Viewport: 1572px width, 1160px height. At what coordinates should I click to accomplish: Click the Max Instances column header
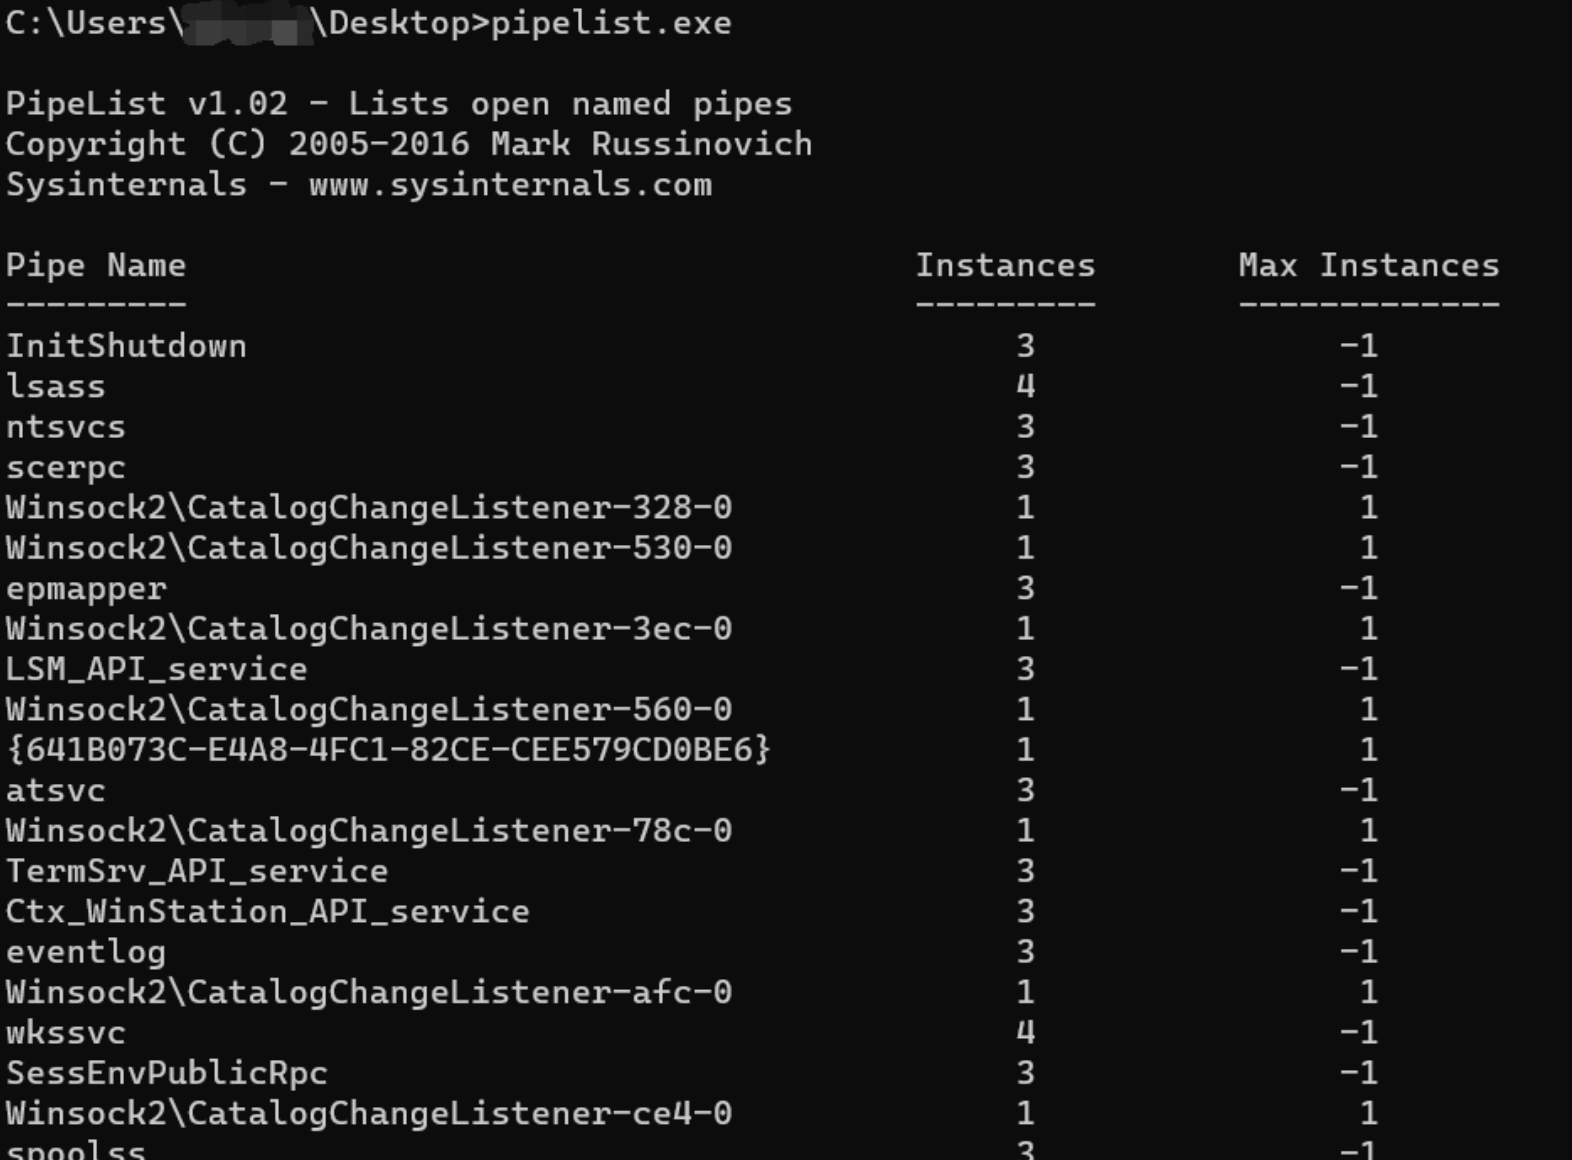click(x=1368, y=265)
